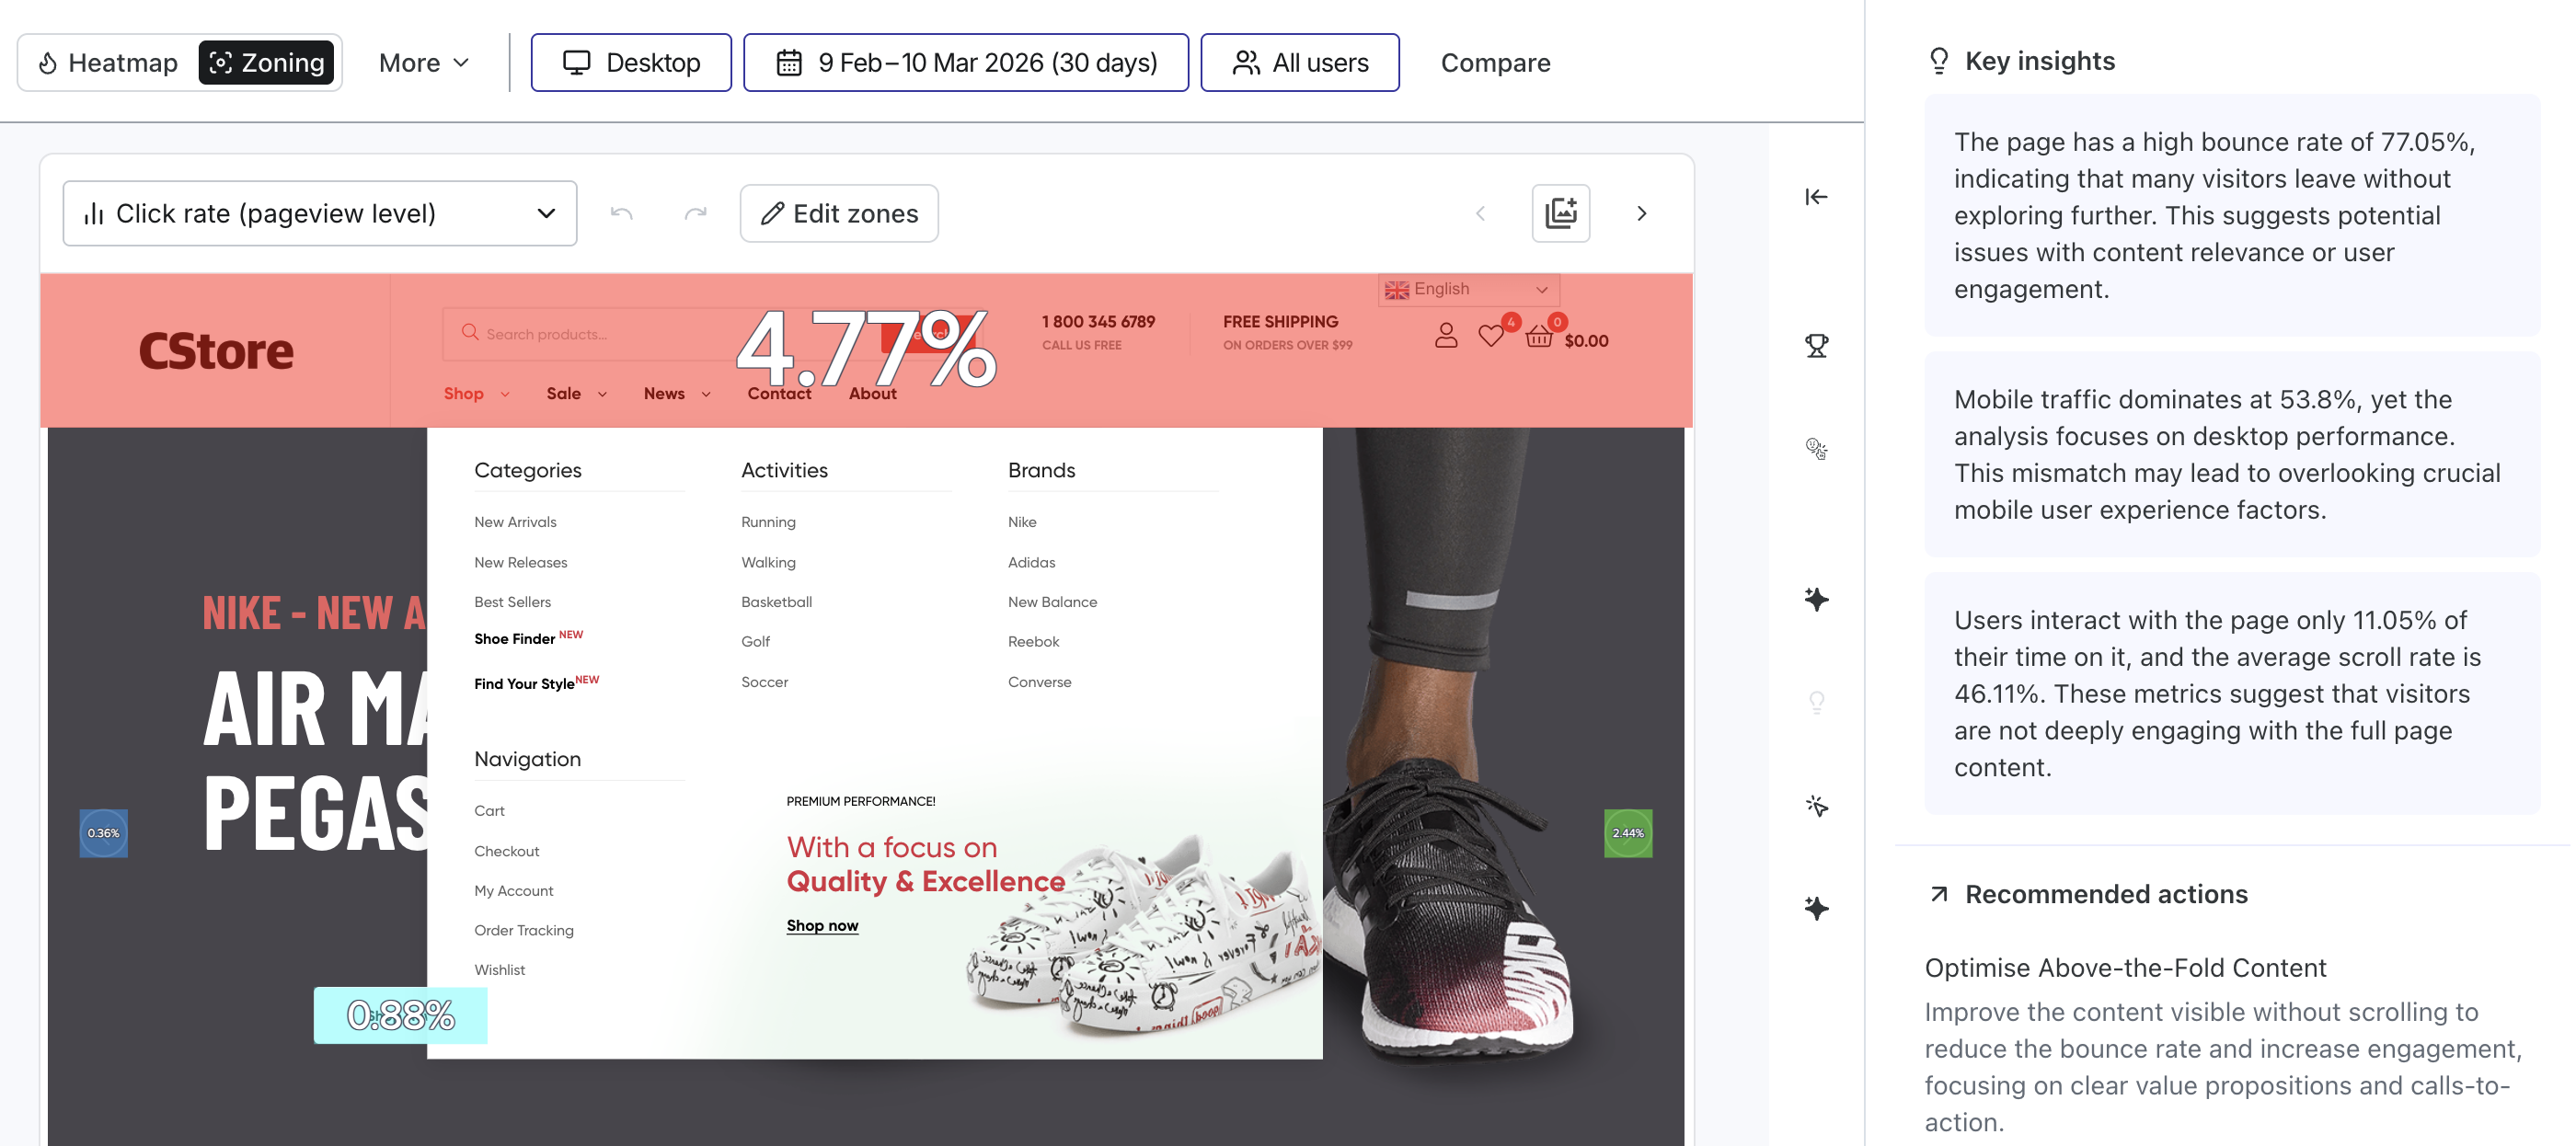The image size is (2576, 1146).
Task: Expand the More menu
Action: pyautogui.click(x=424, y=63)
